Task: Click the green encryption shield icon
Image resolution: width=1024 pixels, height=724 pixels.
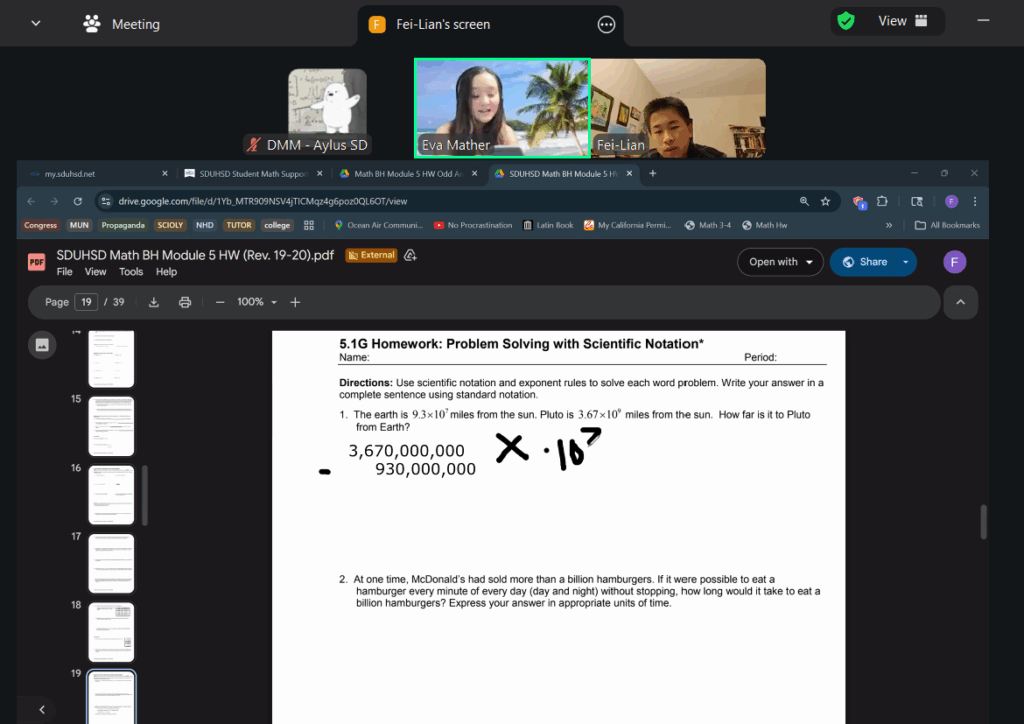Action: [x=846, y=21]
